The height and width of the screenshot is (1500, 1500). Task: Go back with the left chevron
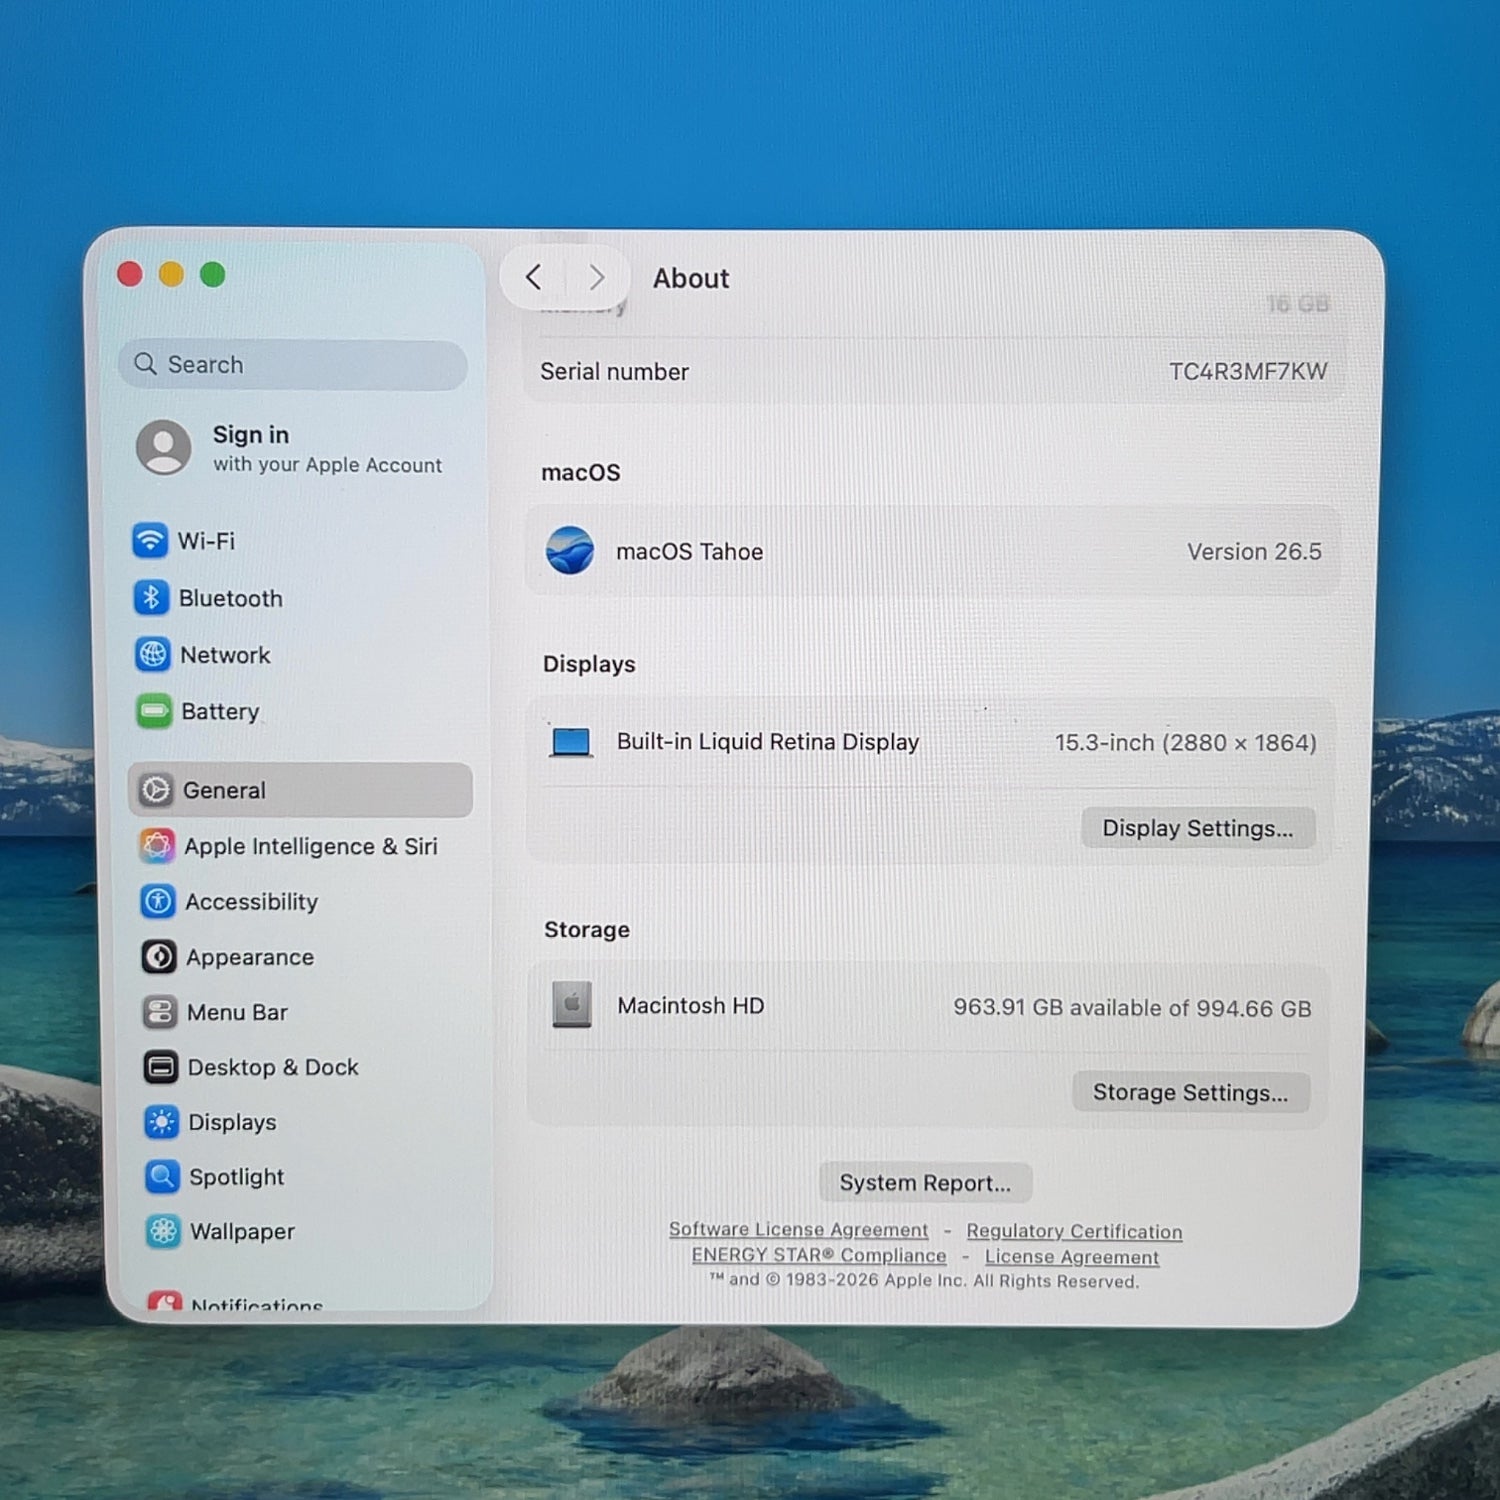(534, 277)
